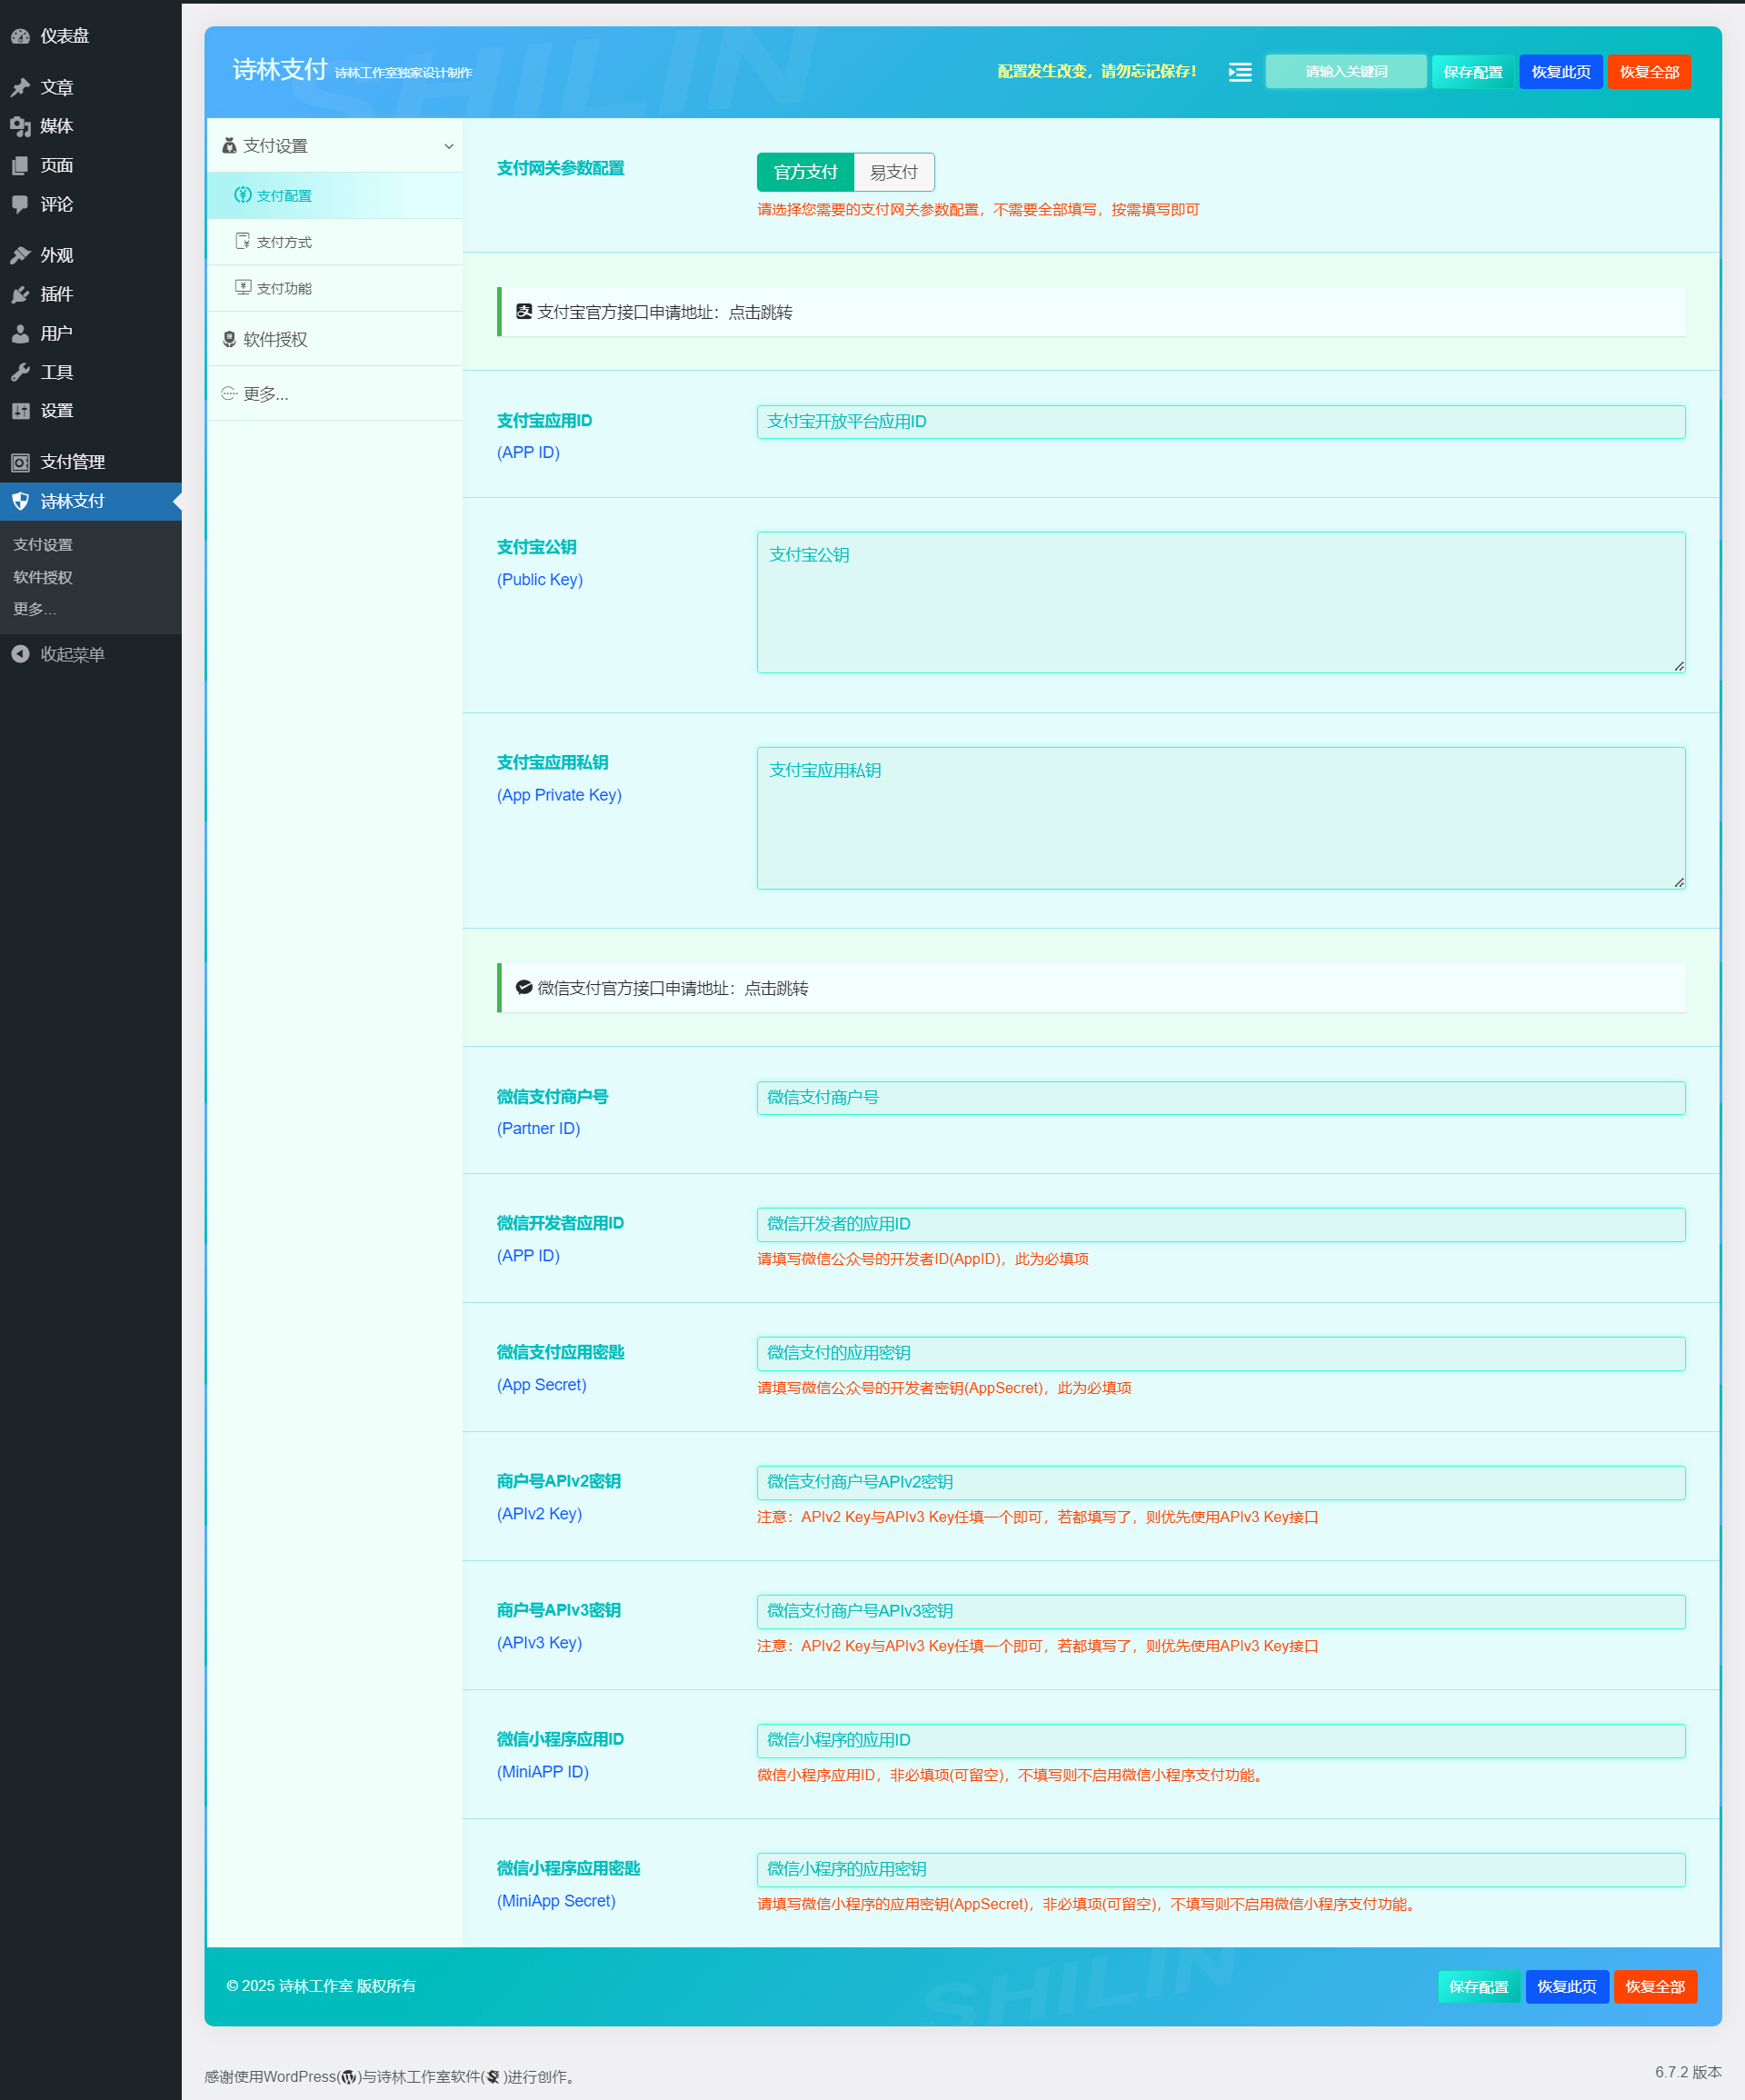Click the settings sliders icon
The image size is (1745, 2100).
coord(20,411)
